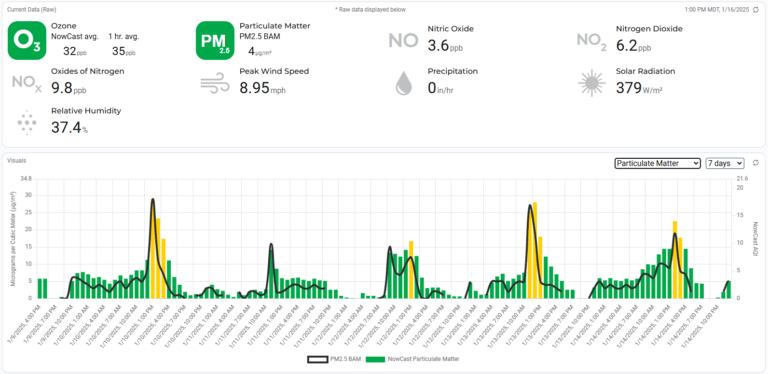Viewport: 768px width, 374px height.
Task: Click the 21.6 top value on right axis
Action: point(743,179)
